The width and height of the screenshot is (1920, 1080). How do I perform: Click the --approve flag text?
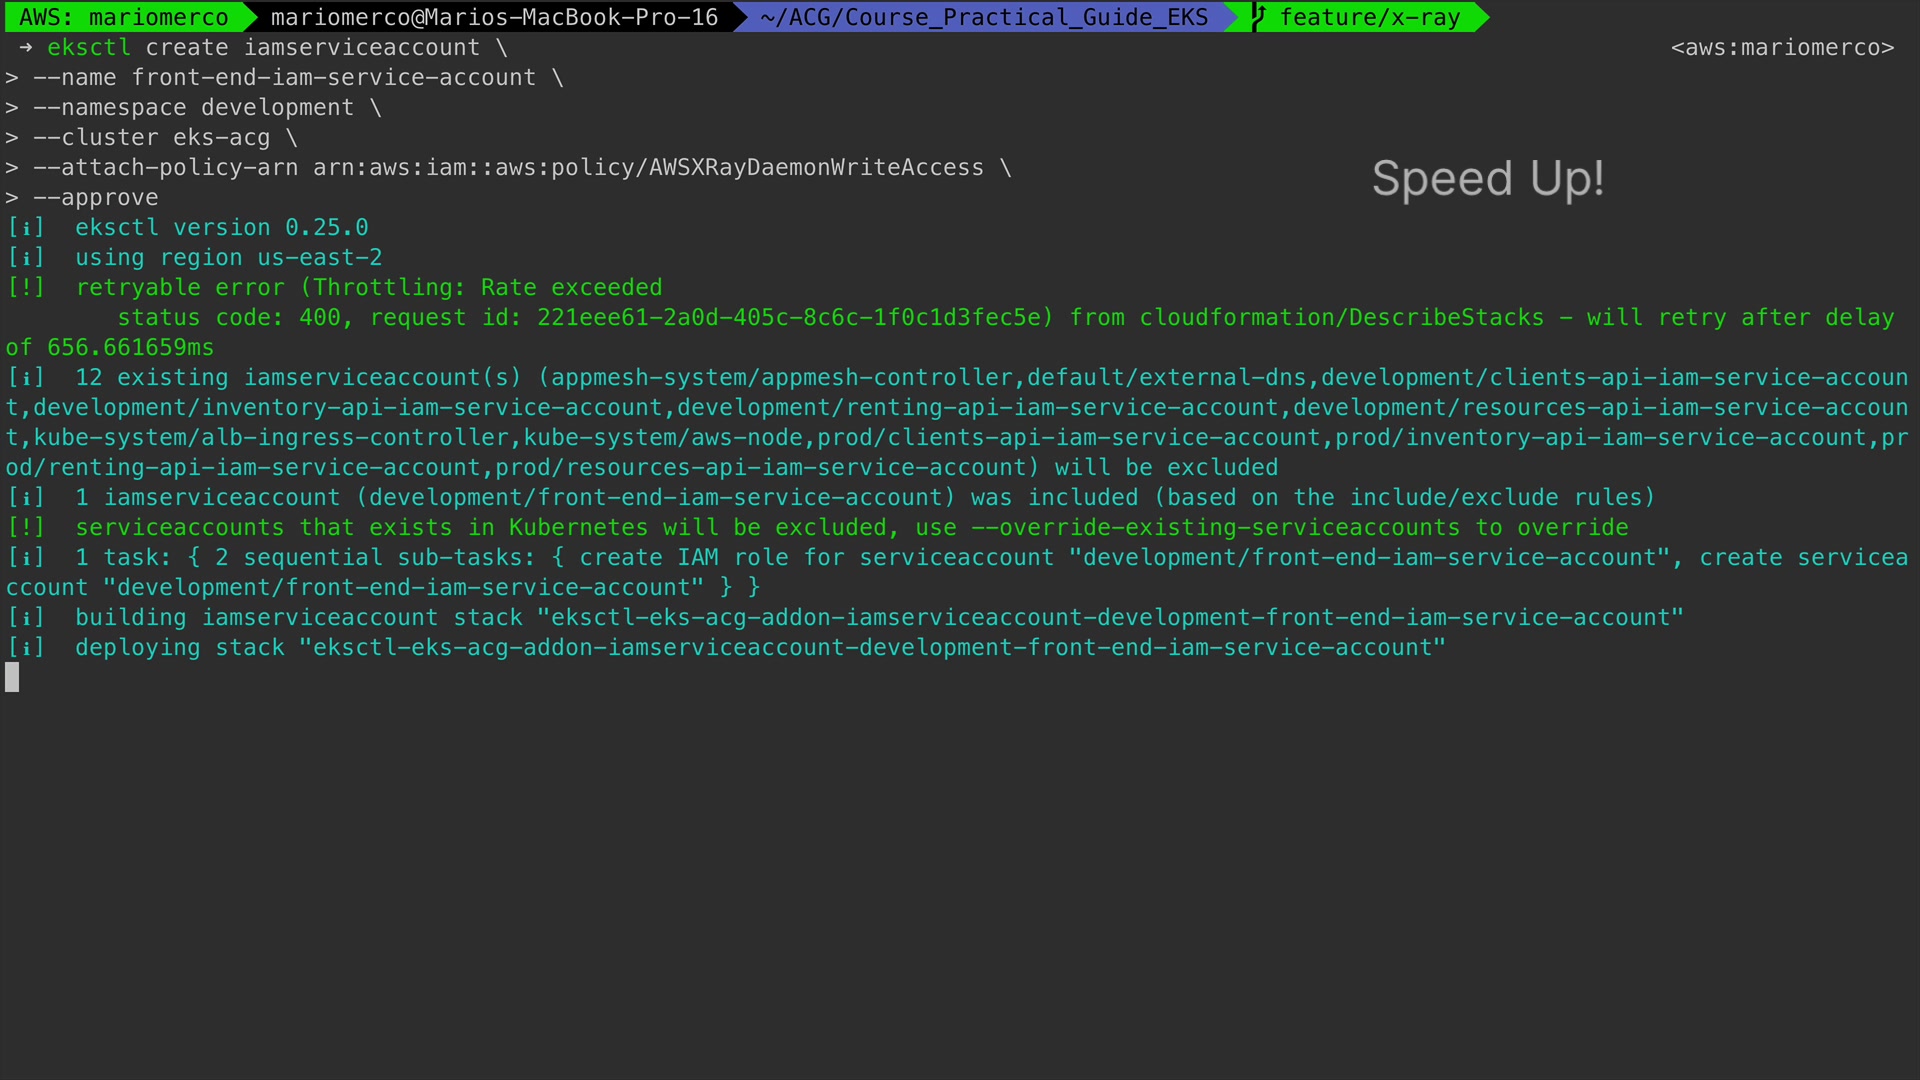96,198
